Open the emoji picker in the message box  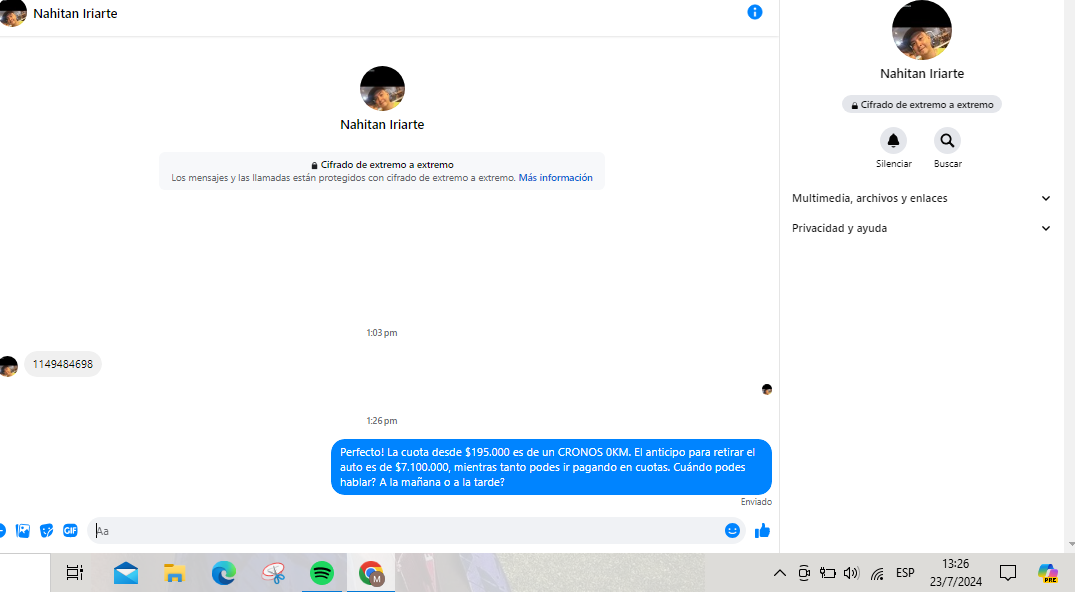click(732, 530)
